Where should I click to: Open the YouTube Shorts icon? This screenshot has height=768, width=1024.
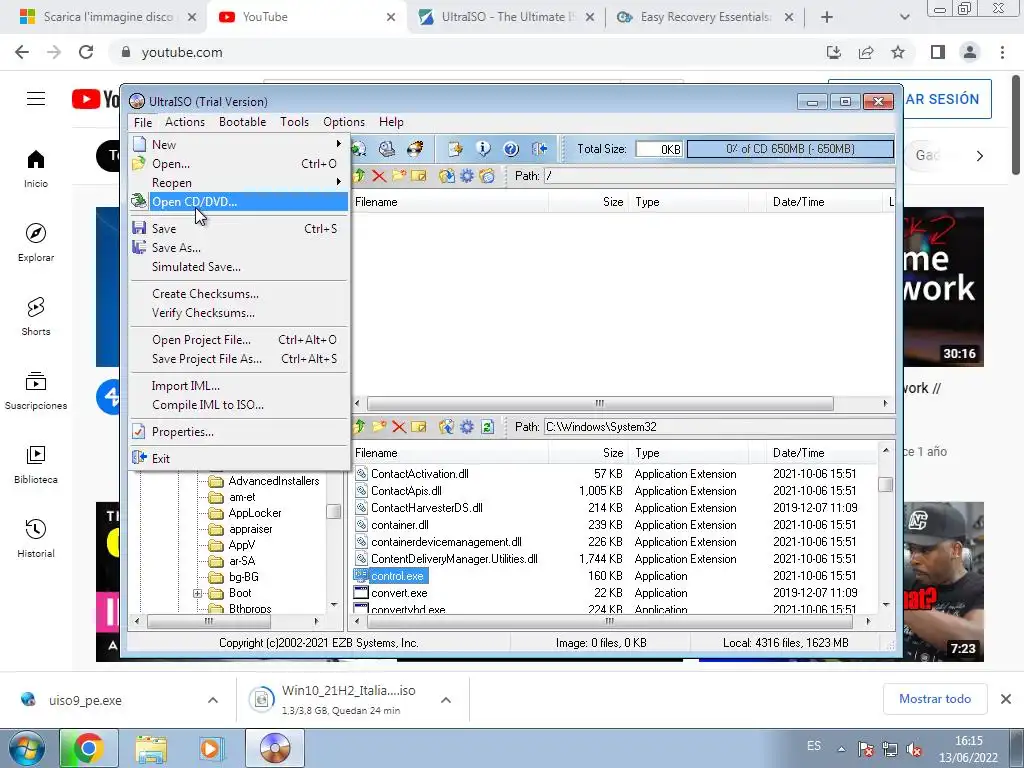pos(36,307)
